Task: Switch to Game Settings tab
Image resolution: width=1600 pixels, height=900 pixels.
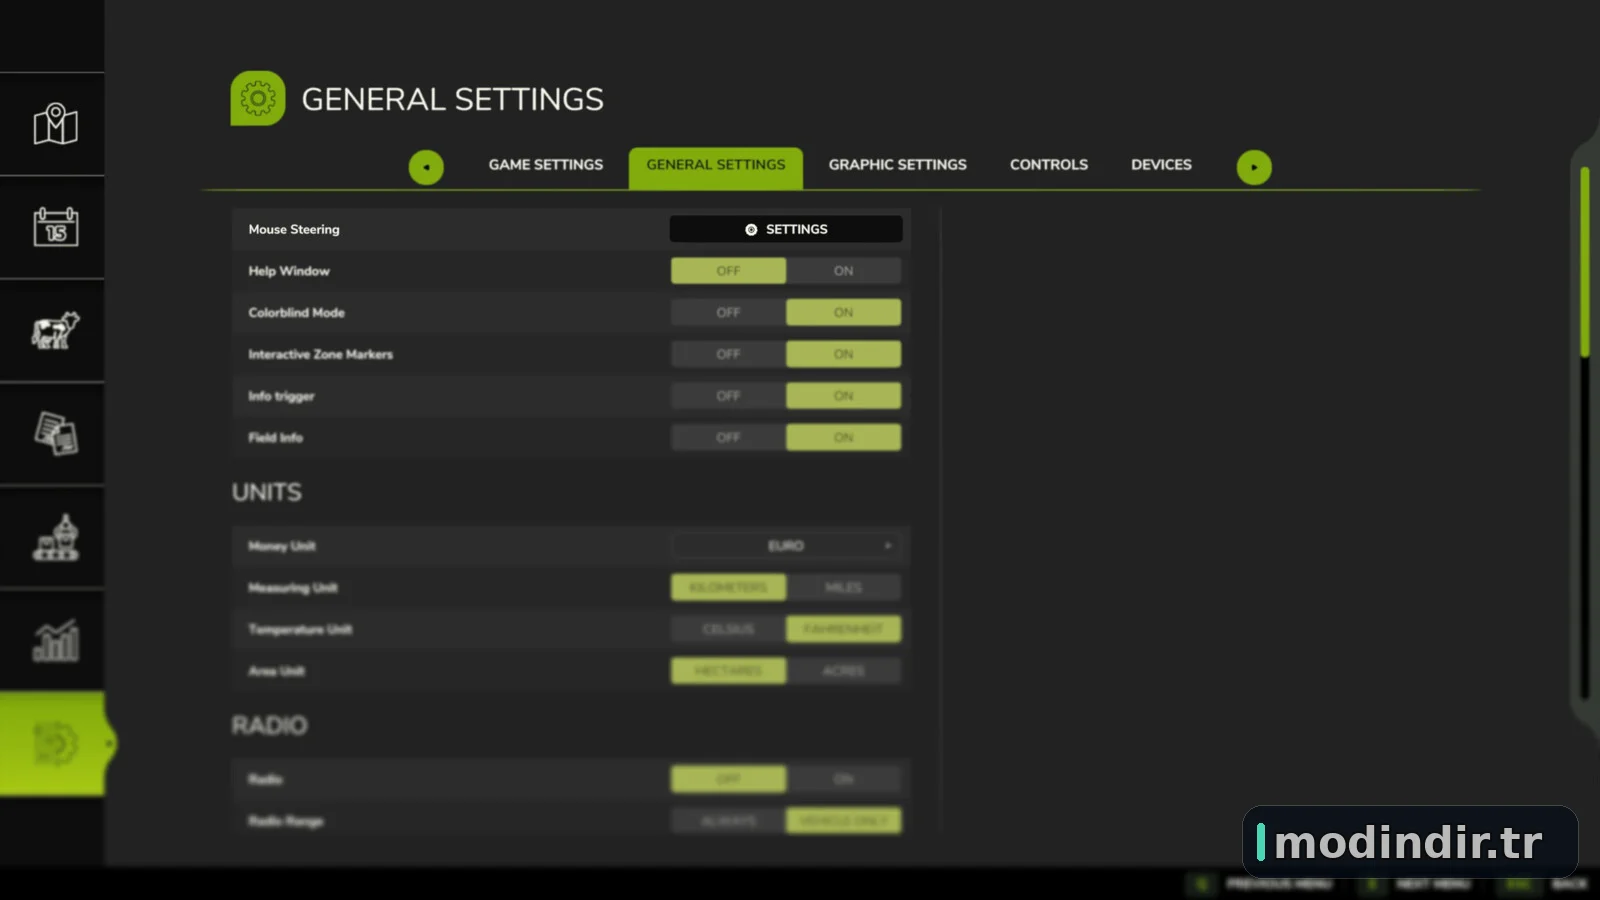Action: point(546,165)
